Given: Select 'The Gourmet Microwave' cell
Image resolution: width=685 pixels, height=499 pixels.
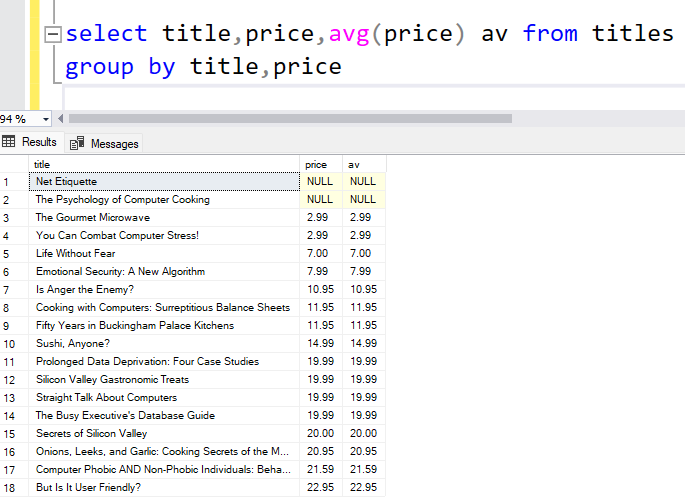Looking at the screenshot, I should (x=164, y=218).
